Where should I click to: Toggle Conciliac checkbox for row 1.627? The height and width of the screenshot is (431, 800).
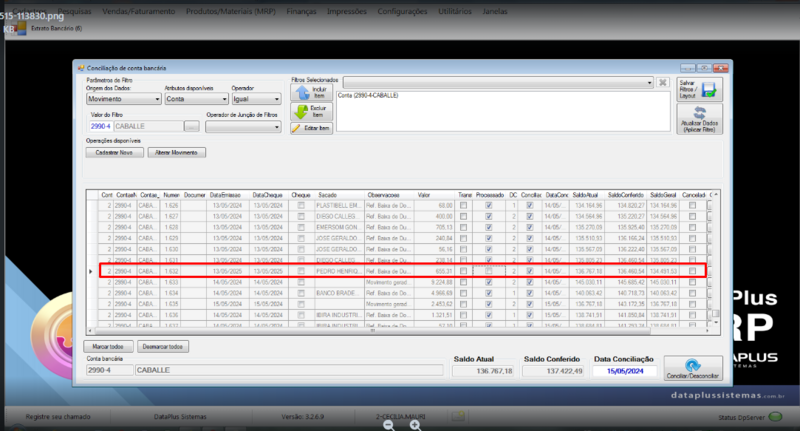pos(530,216)
